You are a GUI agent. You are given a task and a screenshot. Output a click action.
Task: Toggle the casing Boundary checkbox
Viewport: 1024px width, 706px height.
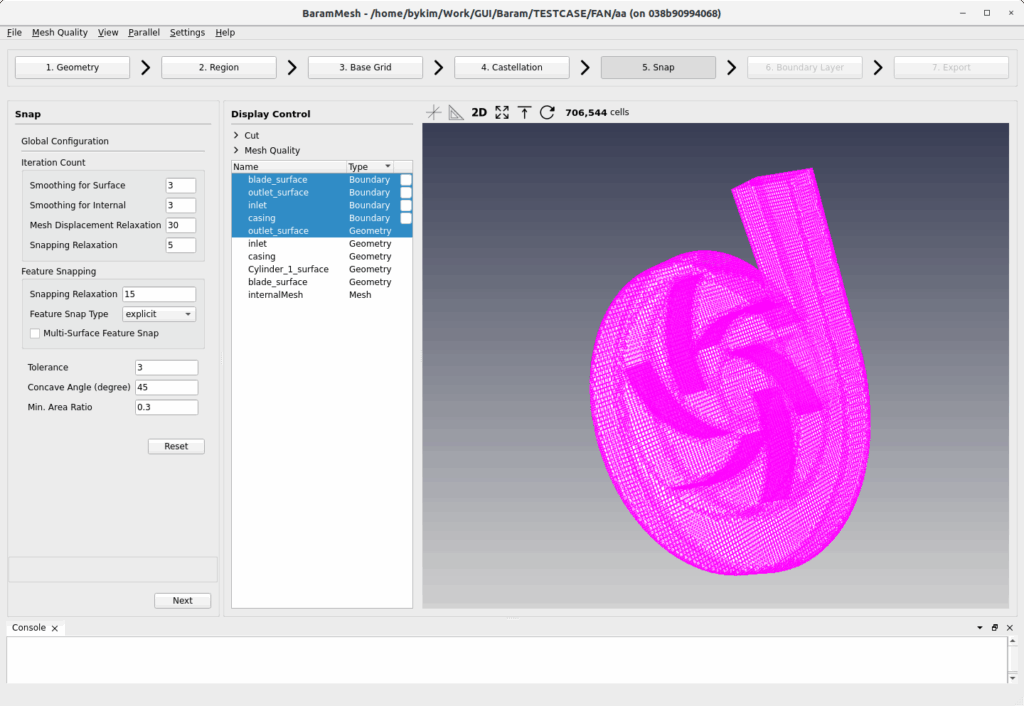pos(406,218)
